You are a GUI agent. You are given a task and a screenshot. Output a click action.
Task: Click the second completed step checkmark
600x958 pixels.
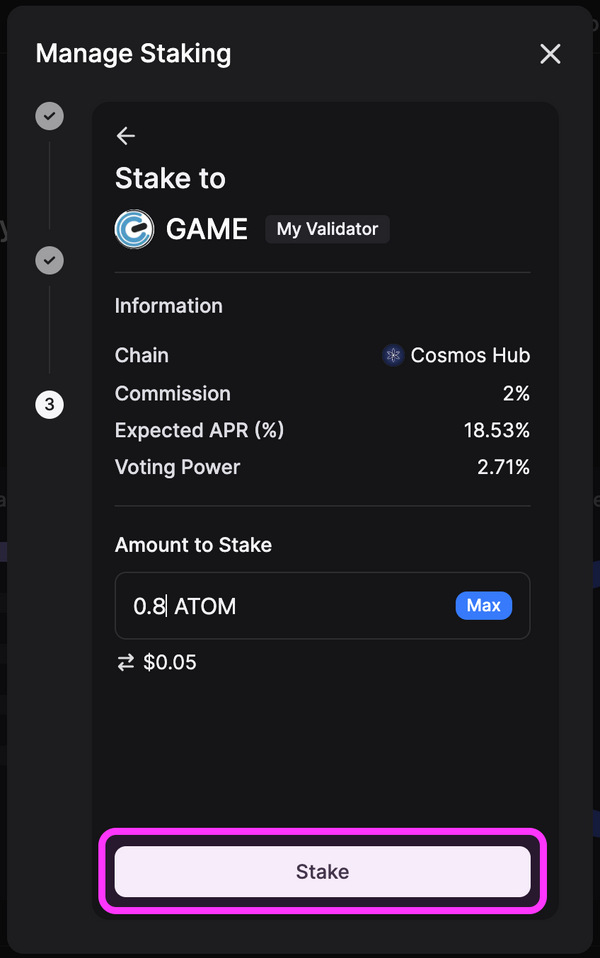coord(49,261)
